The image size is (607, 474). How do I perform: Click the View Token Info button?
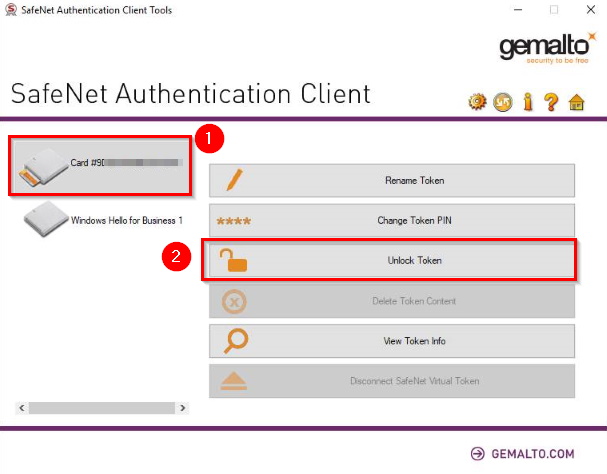pos(392,341)
